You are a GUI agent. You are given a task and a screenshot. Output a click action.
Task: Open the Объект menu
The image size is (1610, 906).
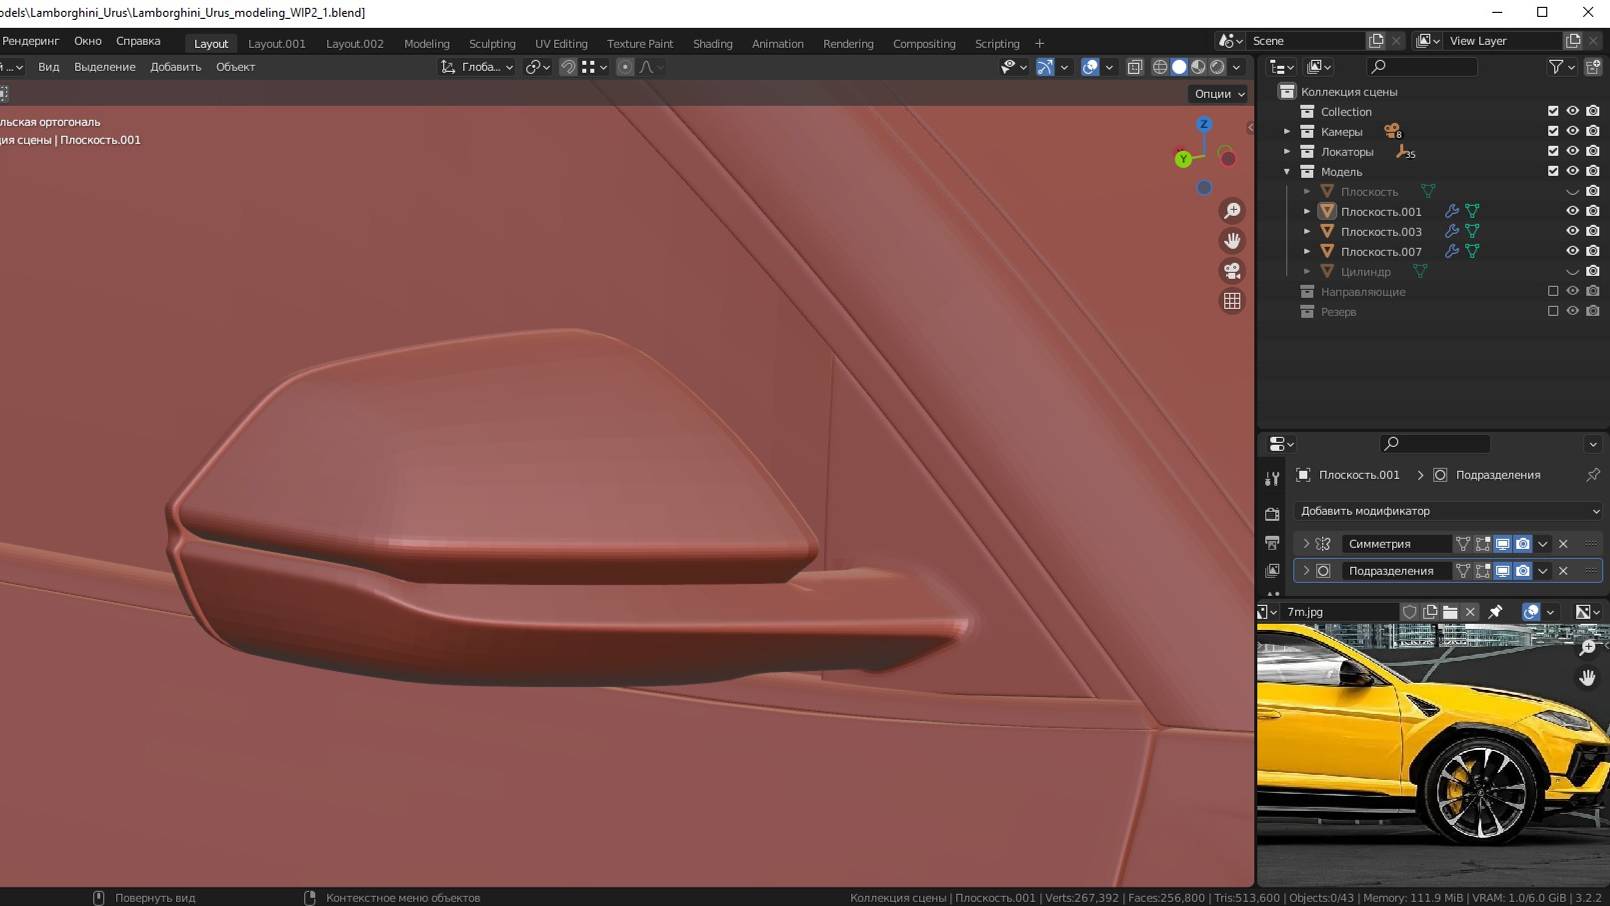tap(235, 66)
